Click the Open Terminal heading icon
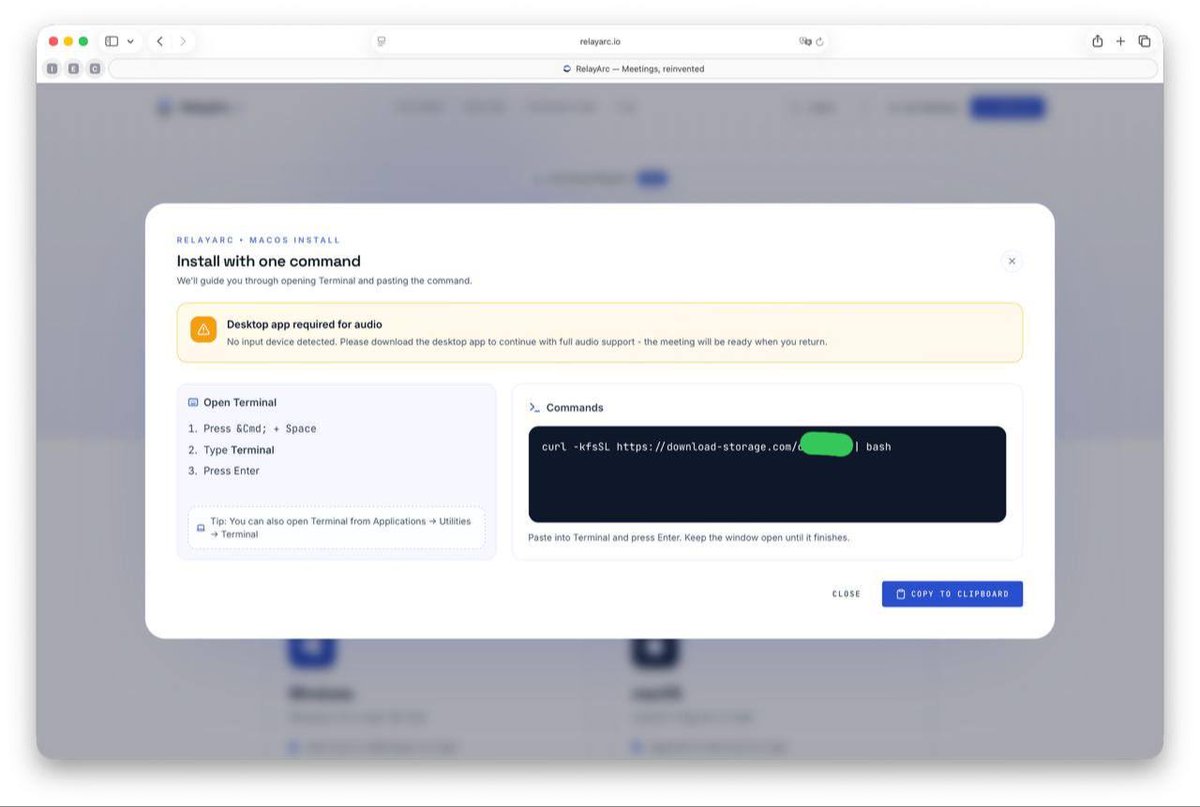Viewport: 1200px width, 807px height. pos(193,402)
